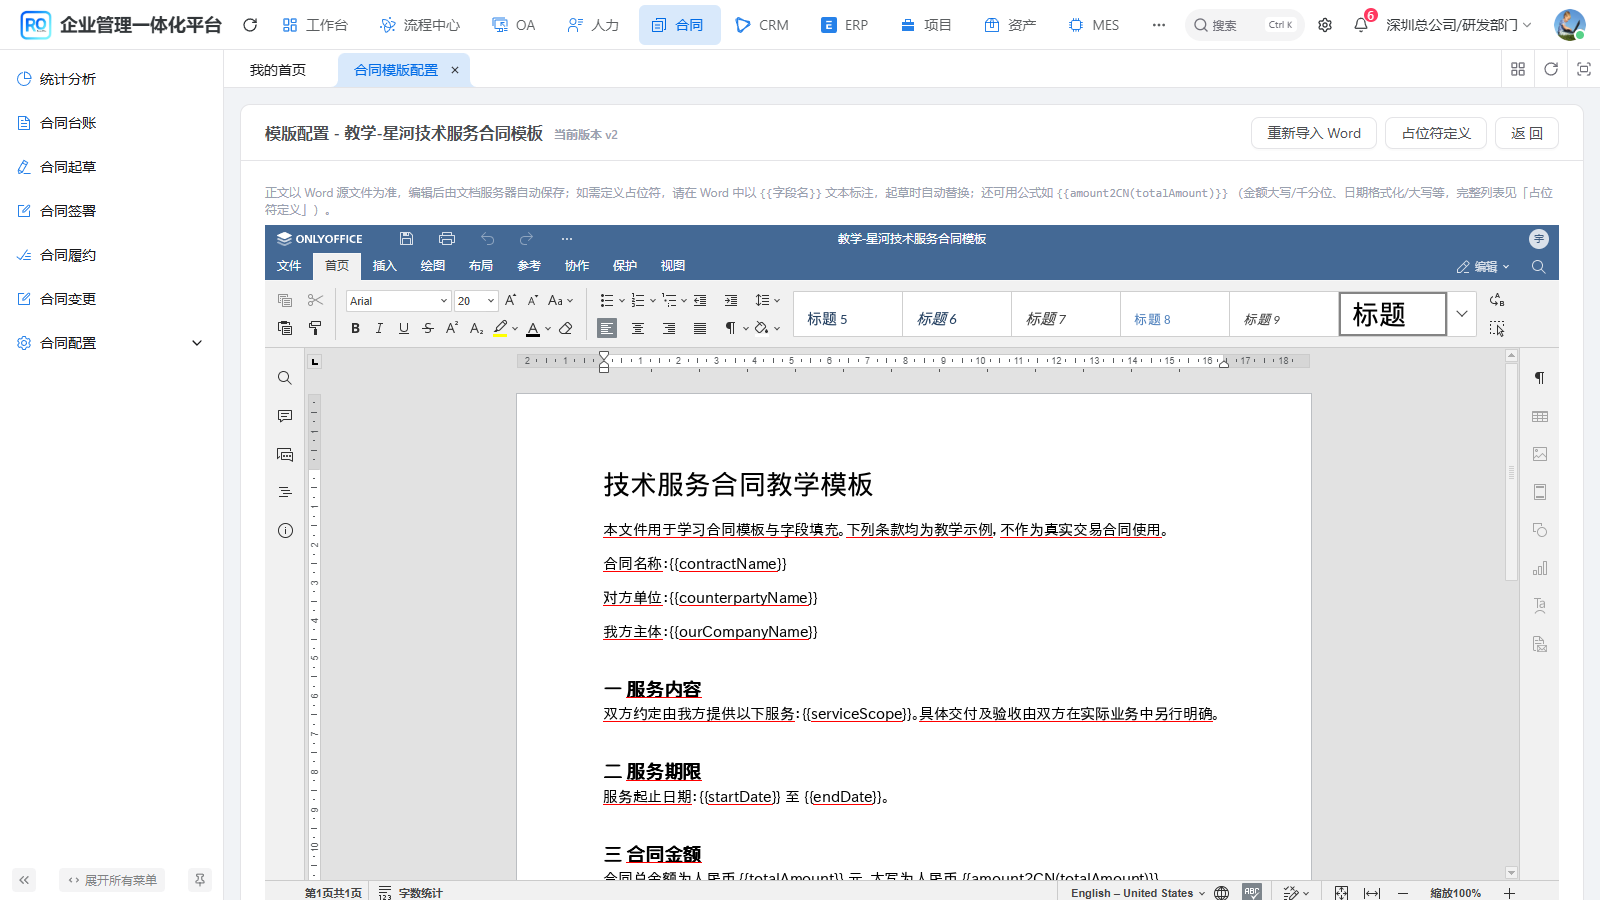Click the Clear style eraser icon
1600x900 pixels.
(x=566, y=328)
